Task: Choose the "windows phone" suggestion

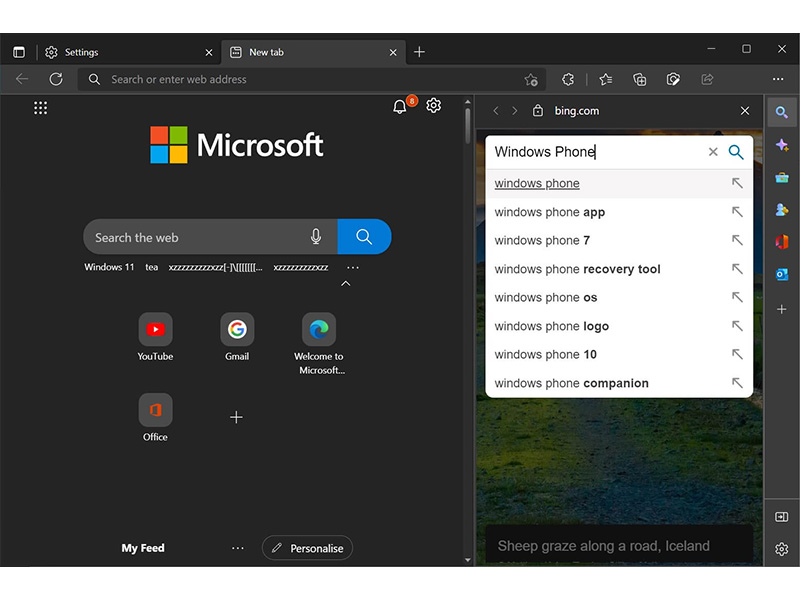Action: 619,183
